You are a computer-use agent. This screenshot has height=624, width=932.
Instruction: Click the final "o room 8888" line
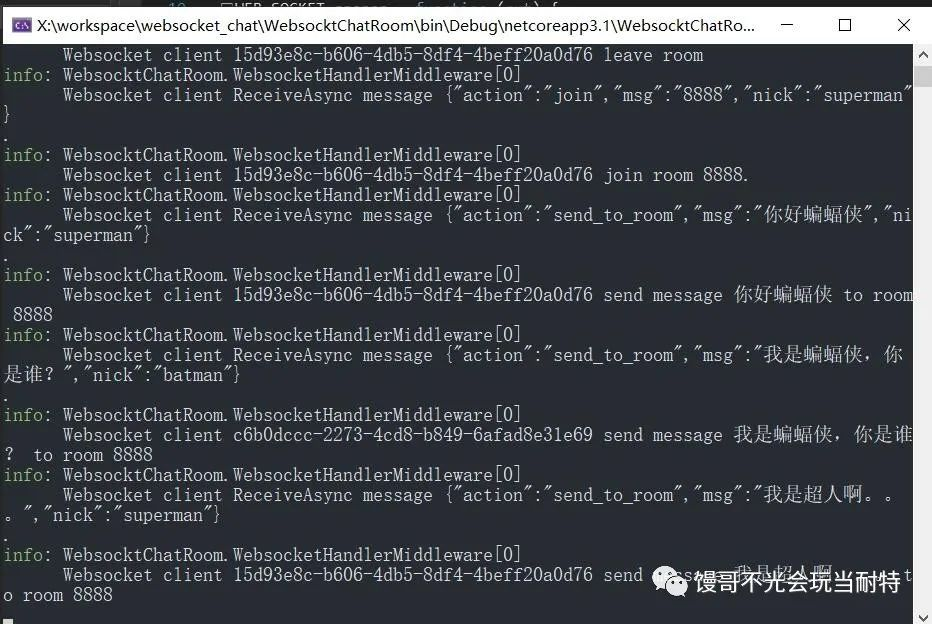click(58, 595)
